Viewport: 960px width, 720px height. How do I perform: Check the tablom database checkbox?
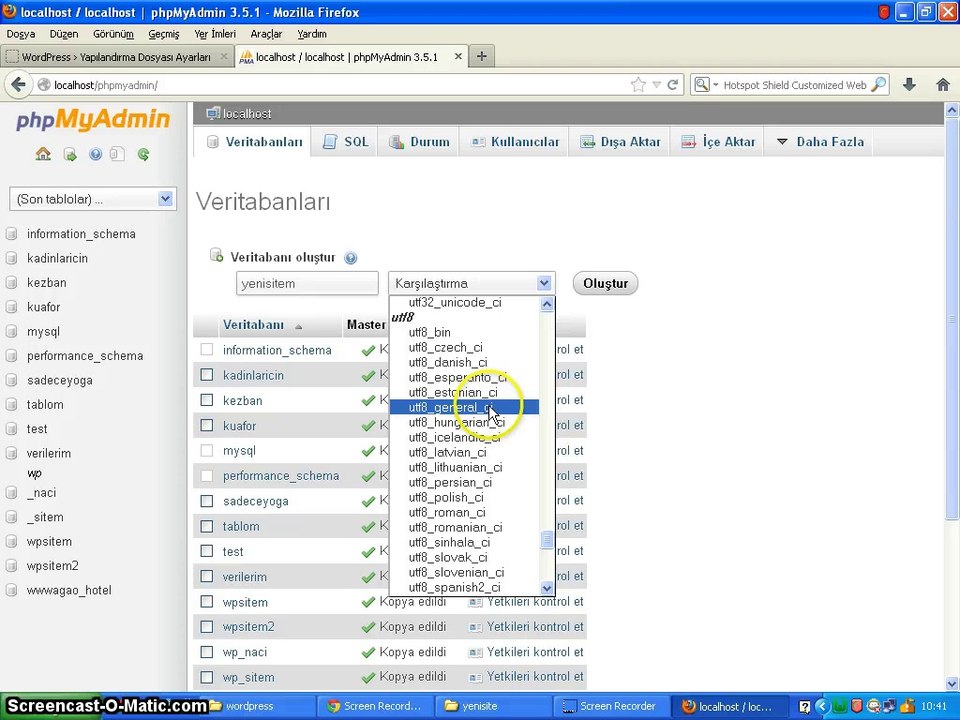point(207,526)
